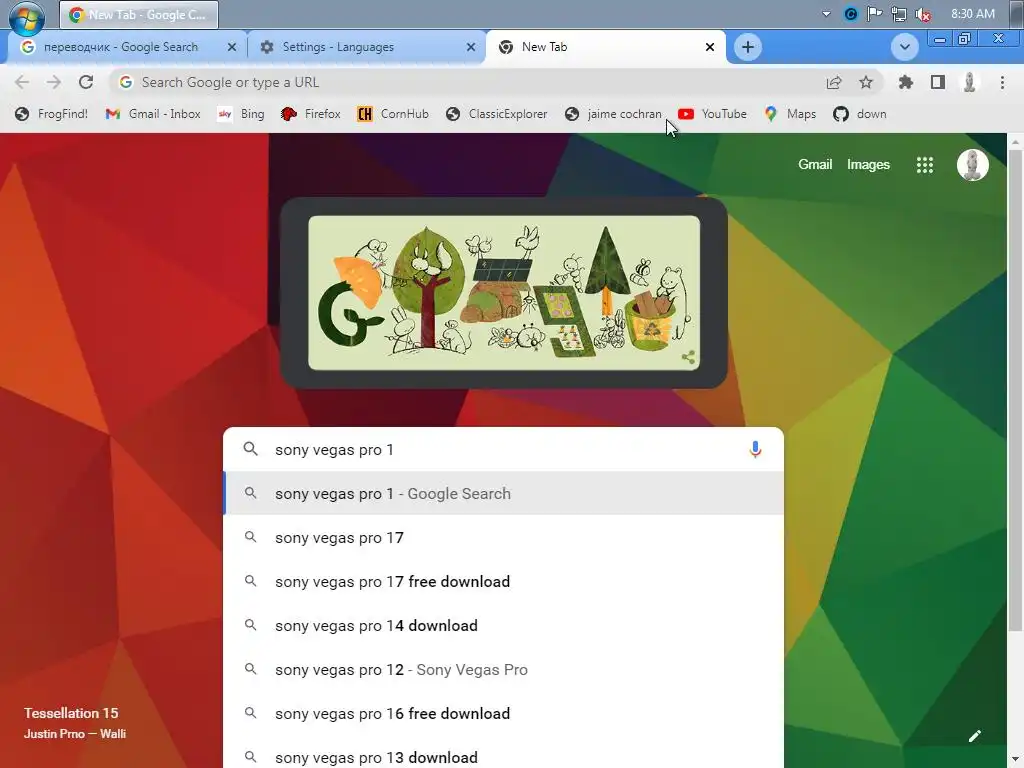Select suggestion sony vegas pro 17 free download

coord(503,581)
